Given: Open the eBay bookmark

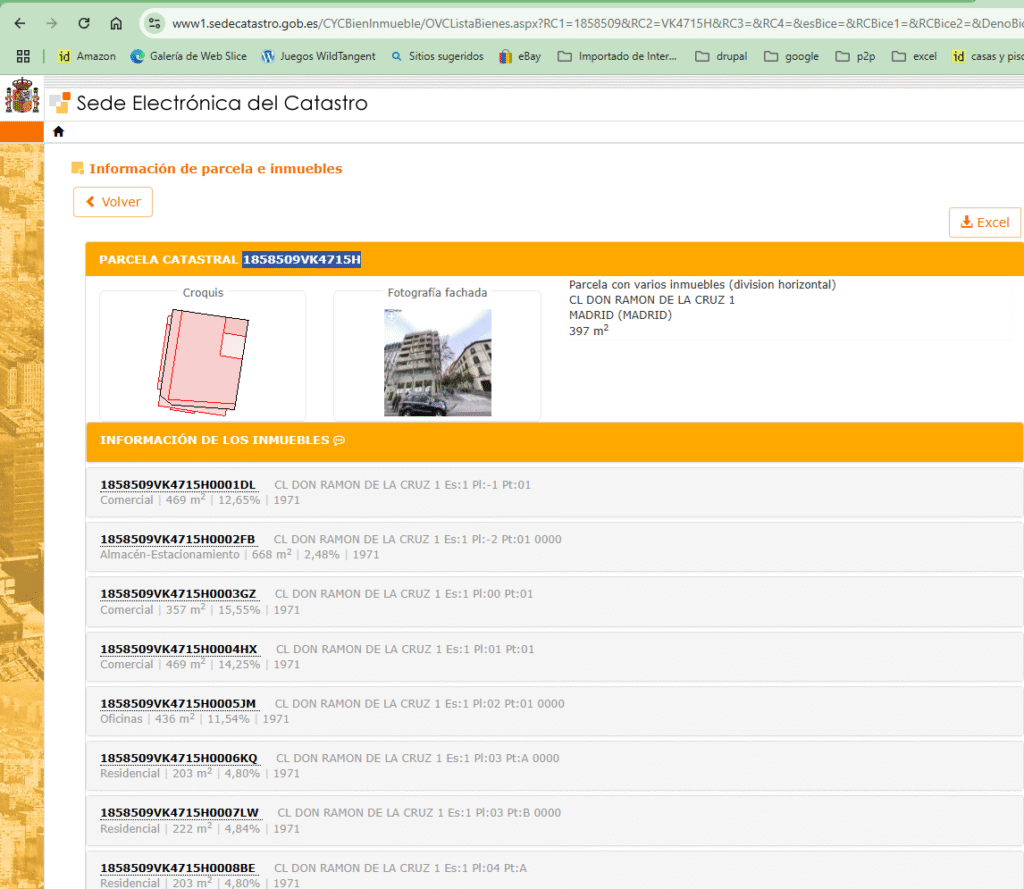Looking at the screenshot, I should 520,56.
